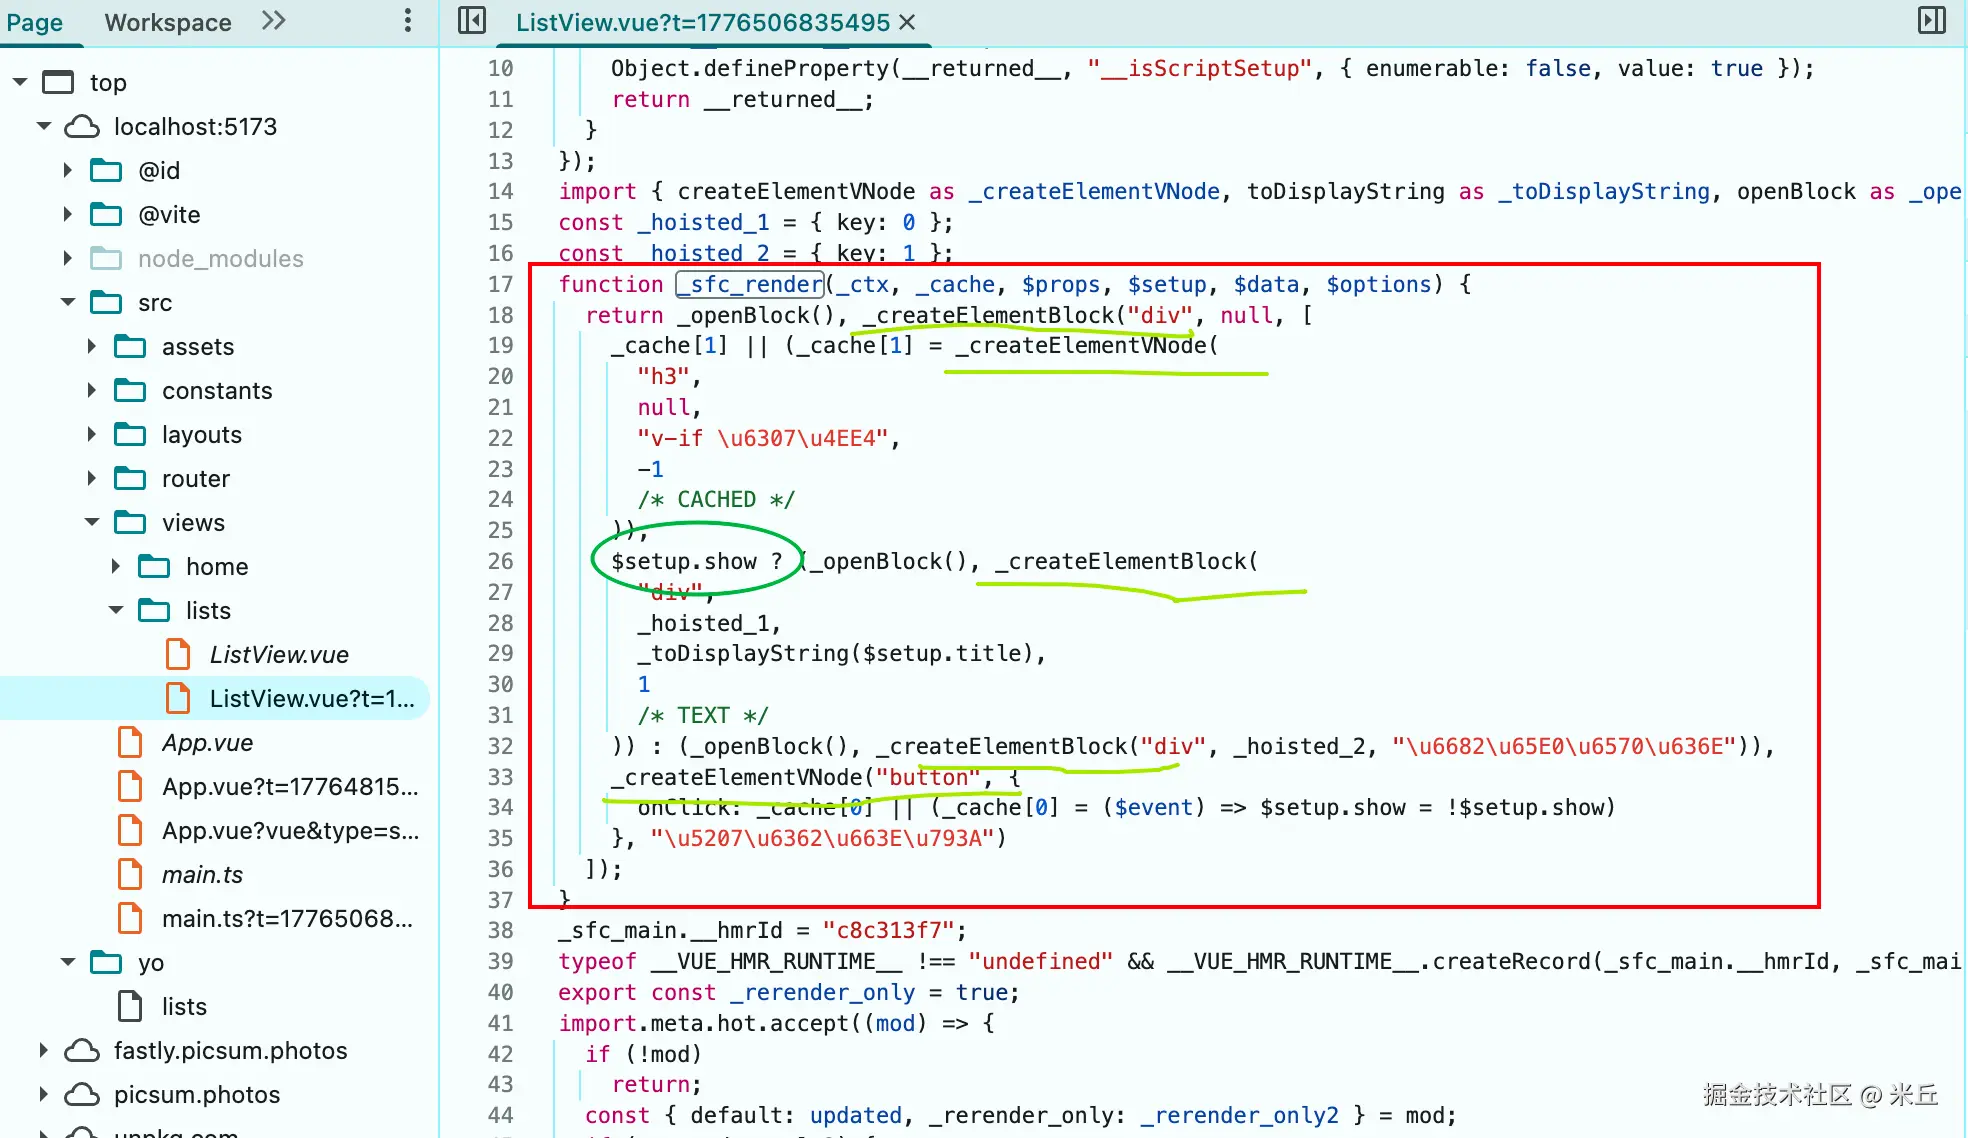The width and height of the screenshot is (1968, 1138).
Task: Switch to the Workspace tab
Action: click(168, 22)
